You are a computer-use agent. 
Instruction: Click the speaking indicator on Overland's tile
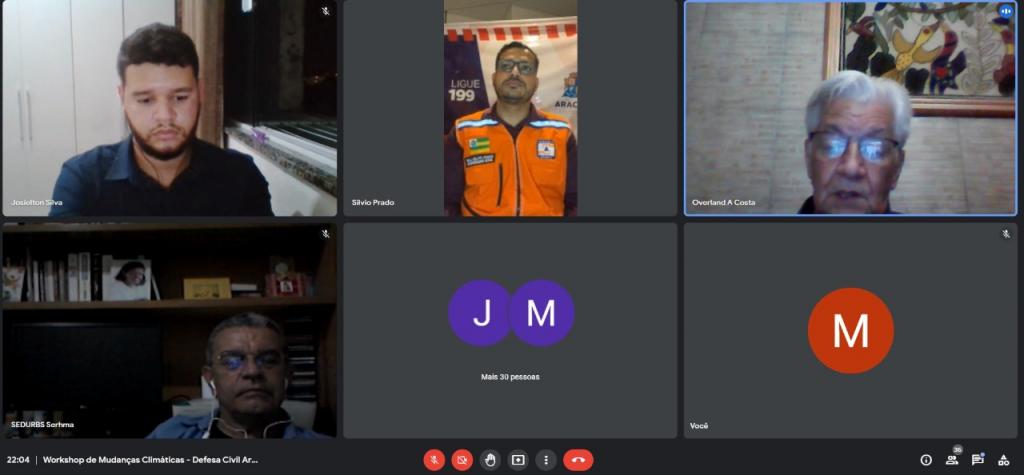point(1005,12)
